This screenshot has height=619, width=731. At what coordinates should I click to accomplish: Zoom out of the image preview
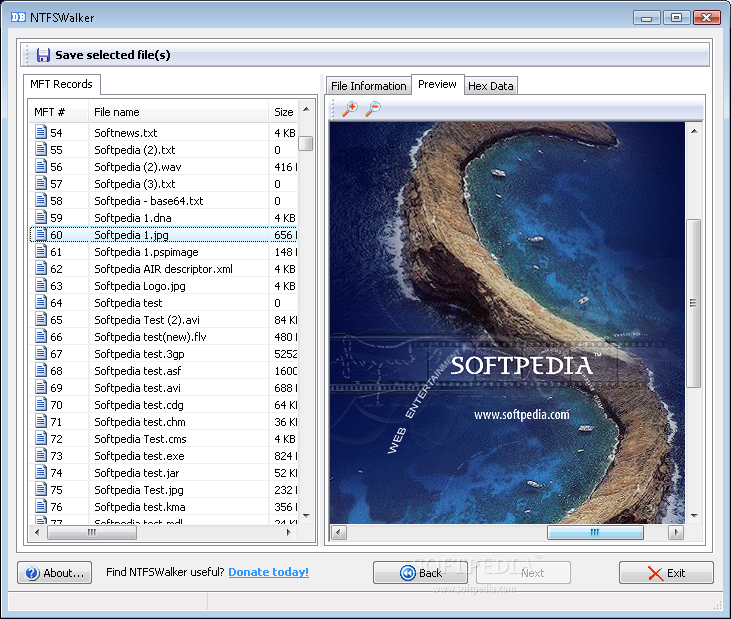(373, 109)
